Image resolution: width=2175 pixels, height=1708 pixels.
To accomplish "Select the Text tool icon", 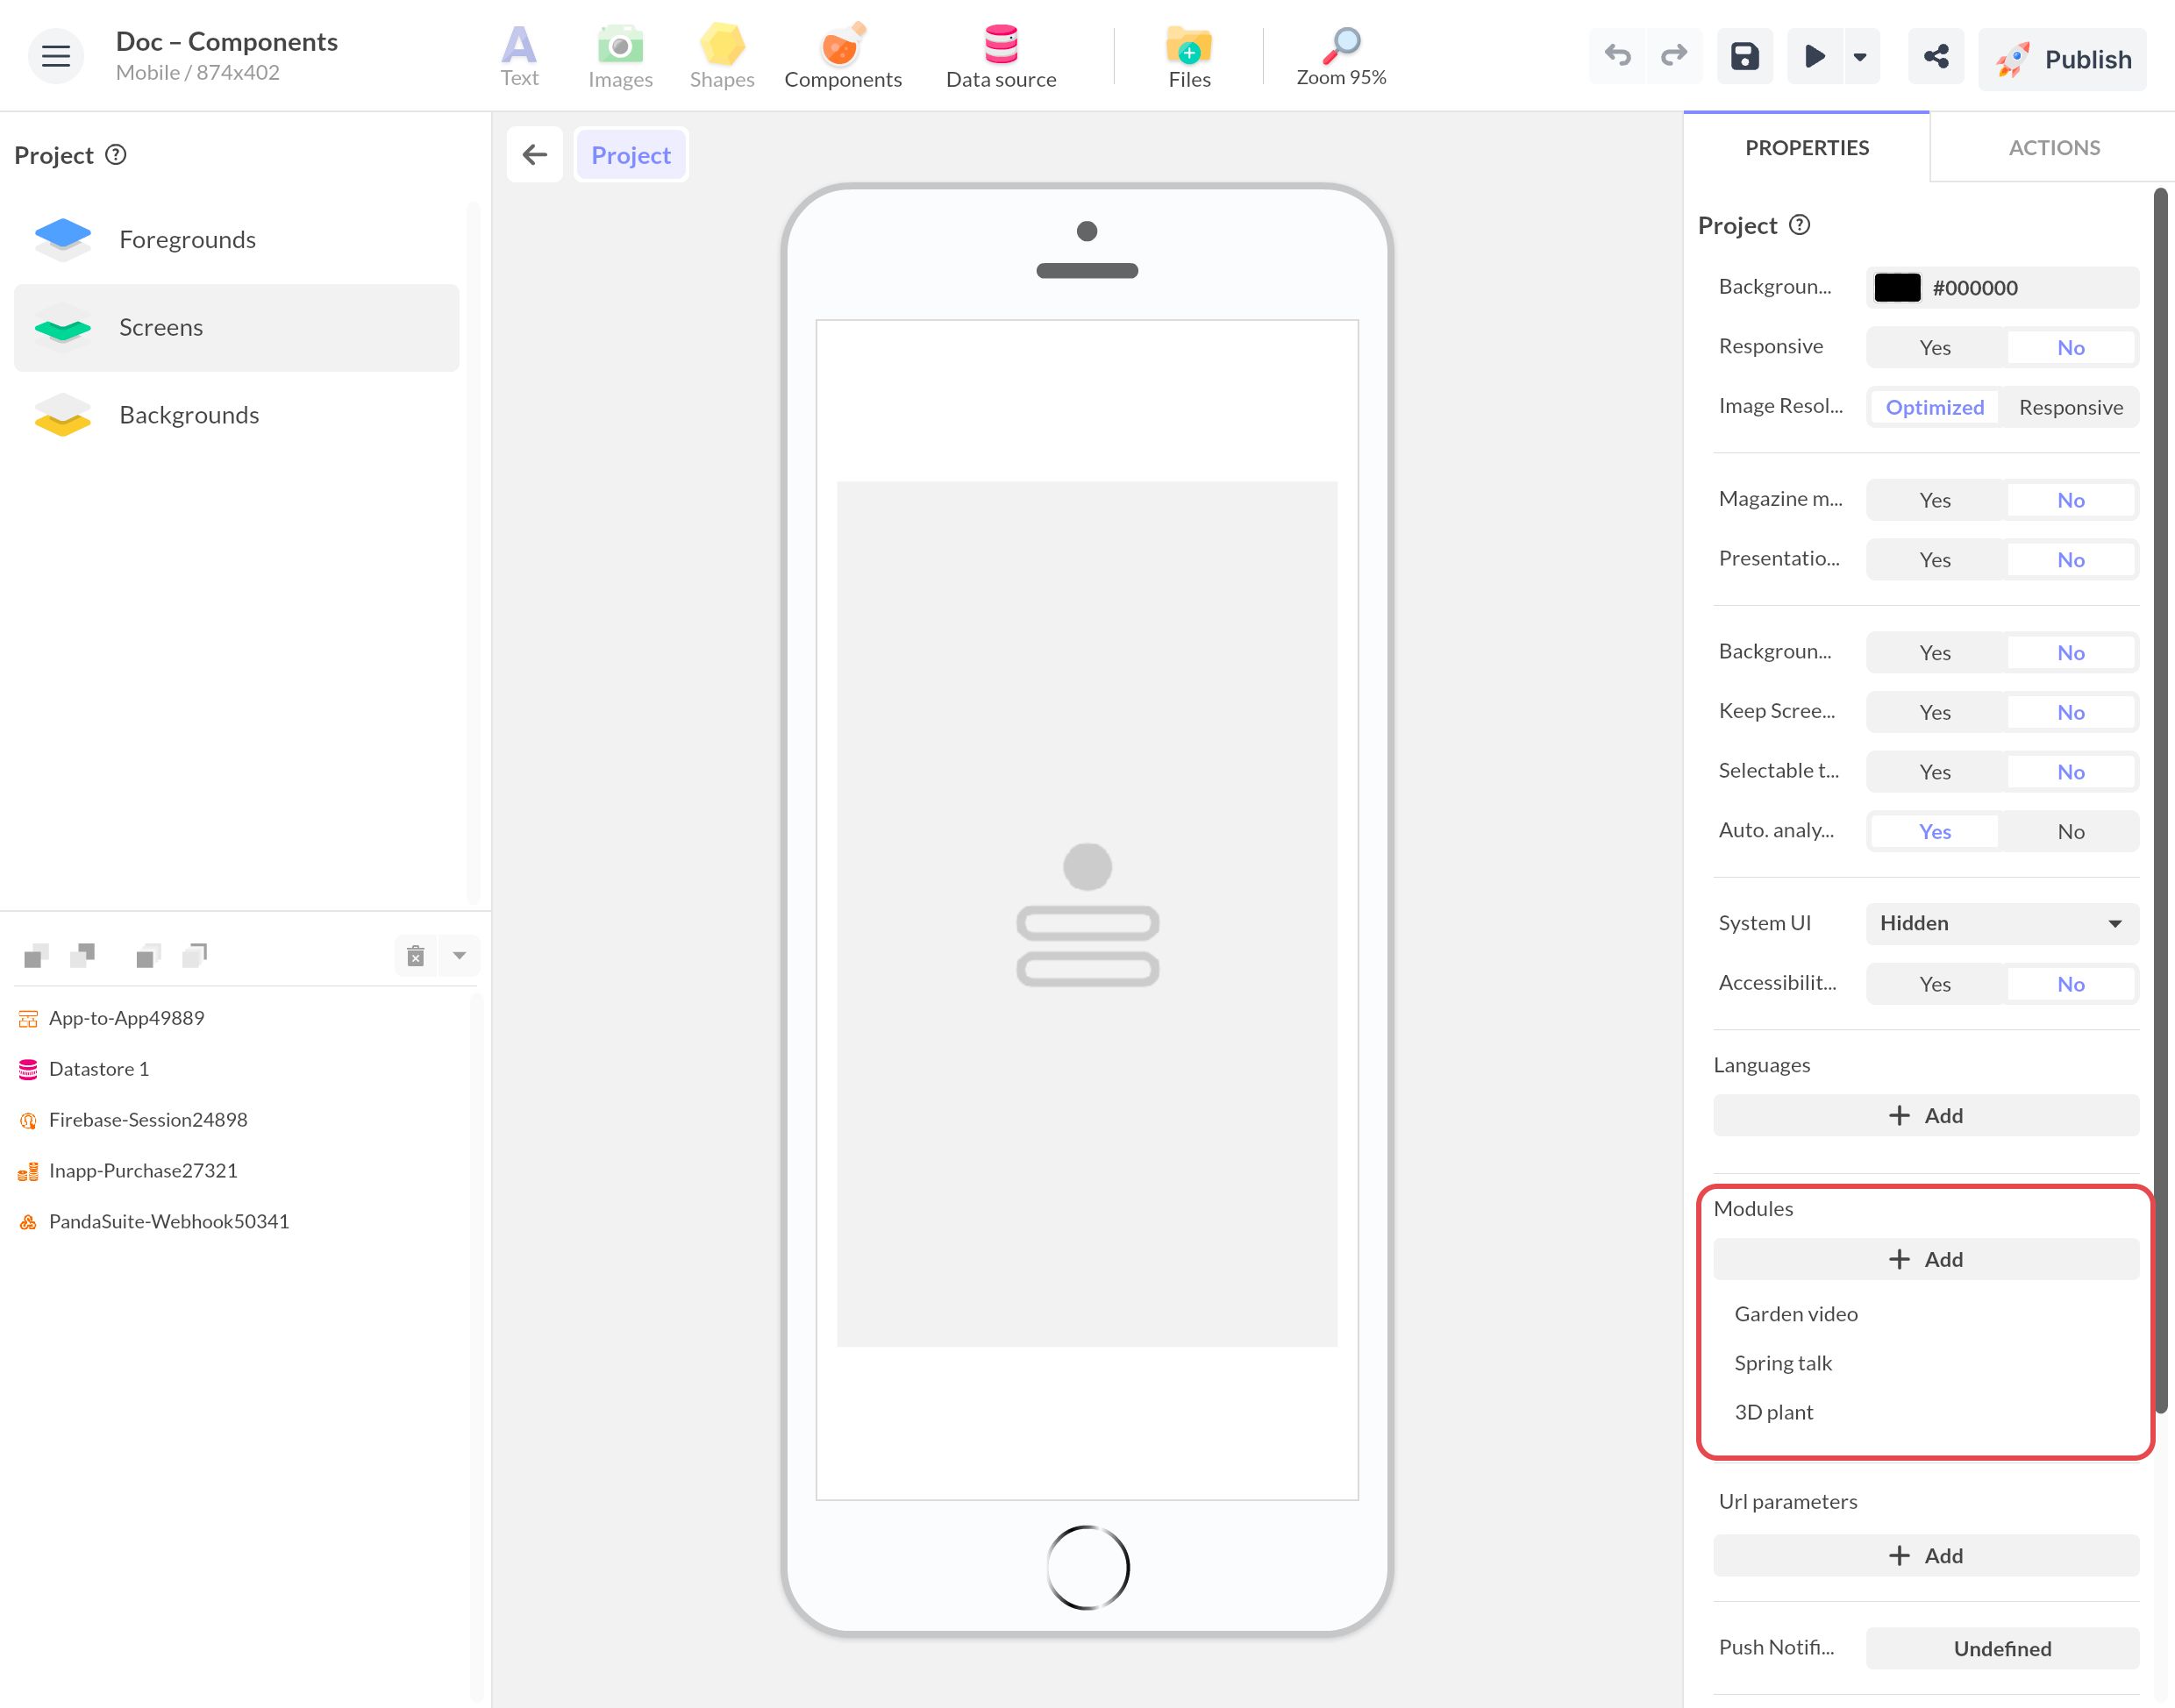I will 519,45.
